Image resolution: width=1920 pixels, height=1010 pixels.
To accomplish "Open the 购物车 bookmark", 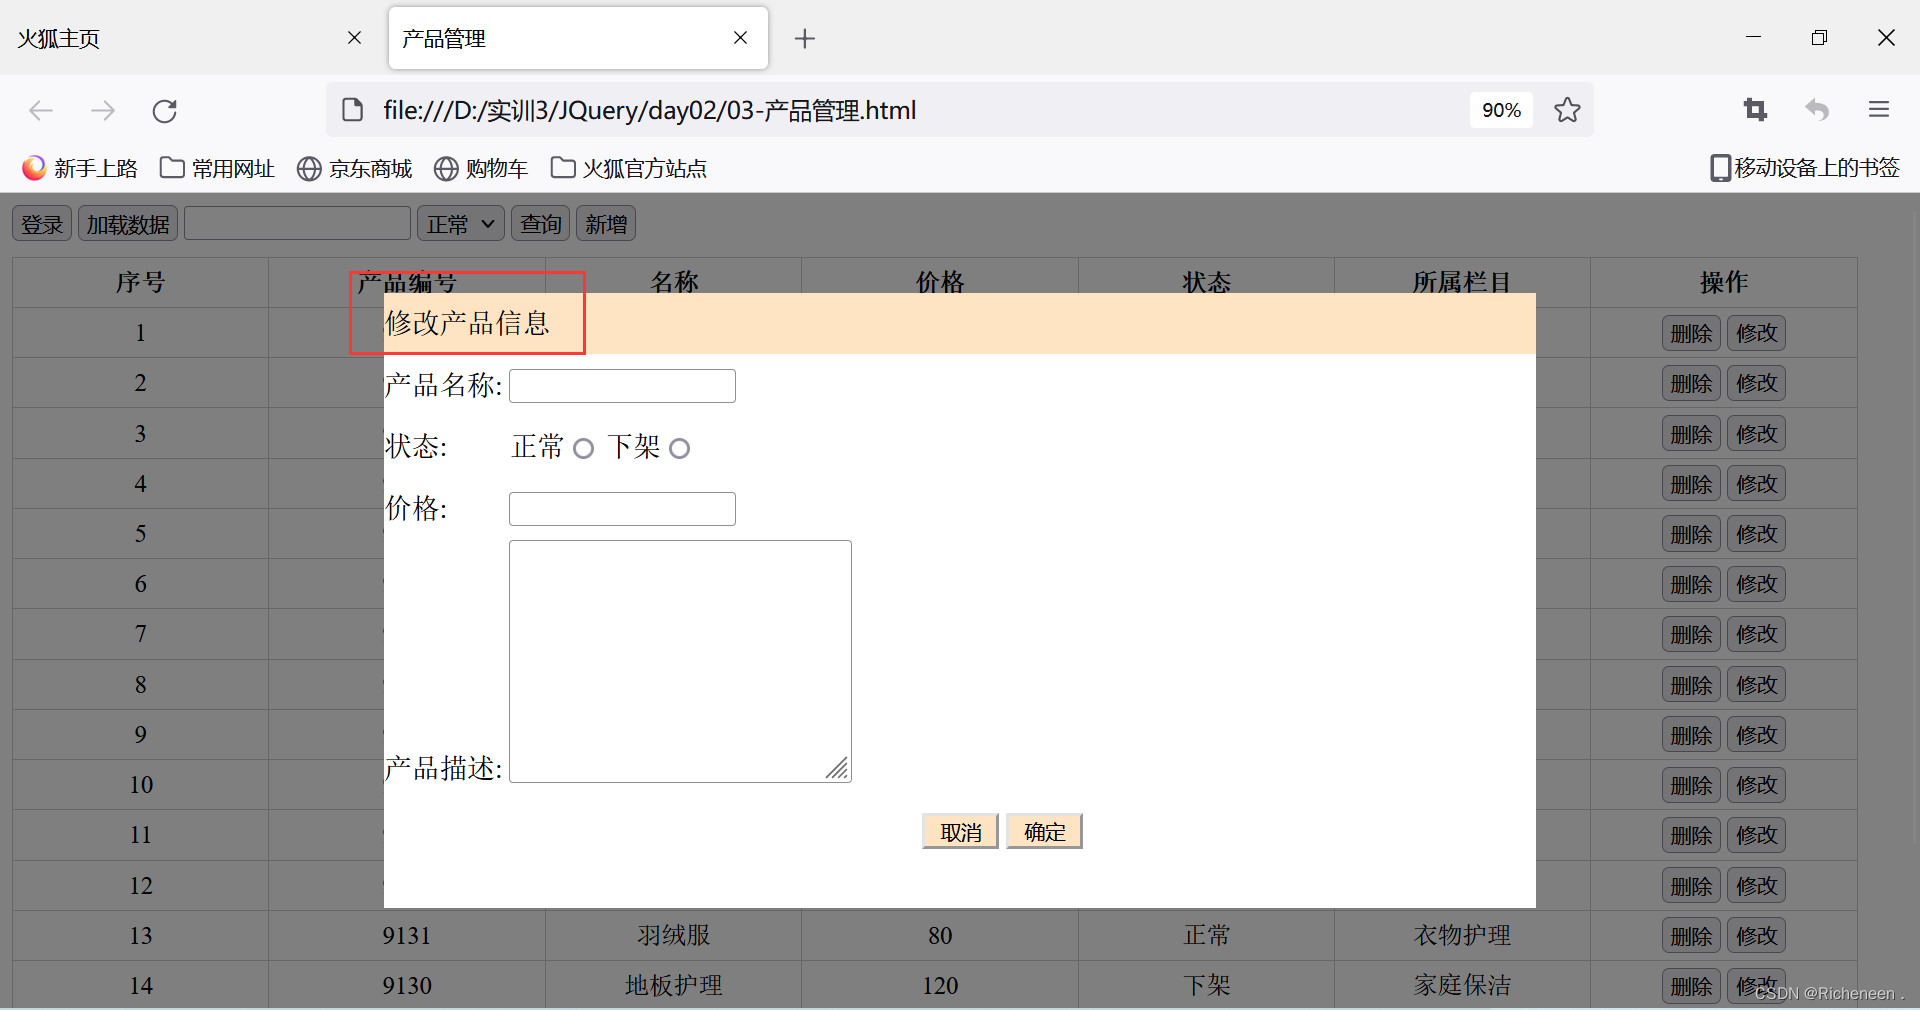I will coord(482,168).
